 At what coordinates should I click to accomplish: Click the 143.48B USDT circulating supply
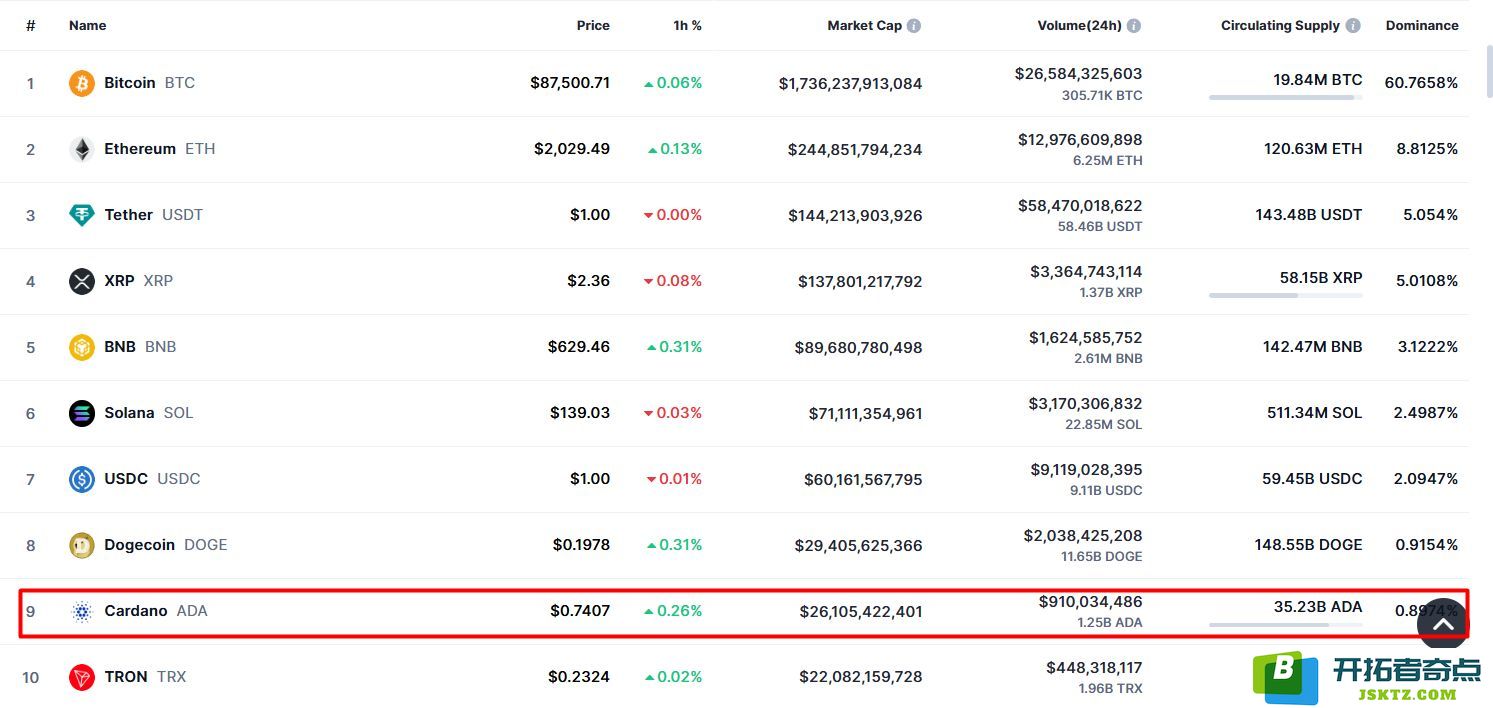[x=1309, y=215]
